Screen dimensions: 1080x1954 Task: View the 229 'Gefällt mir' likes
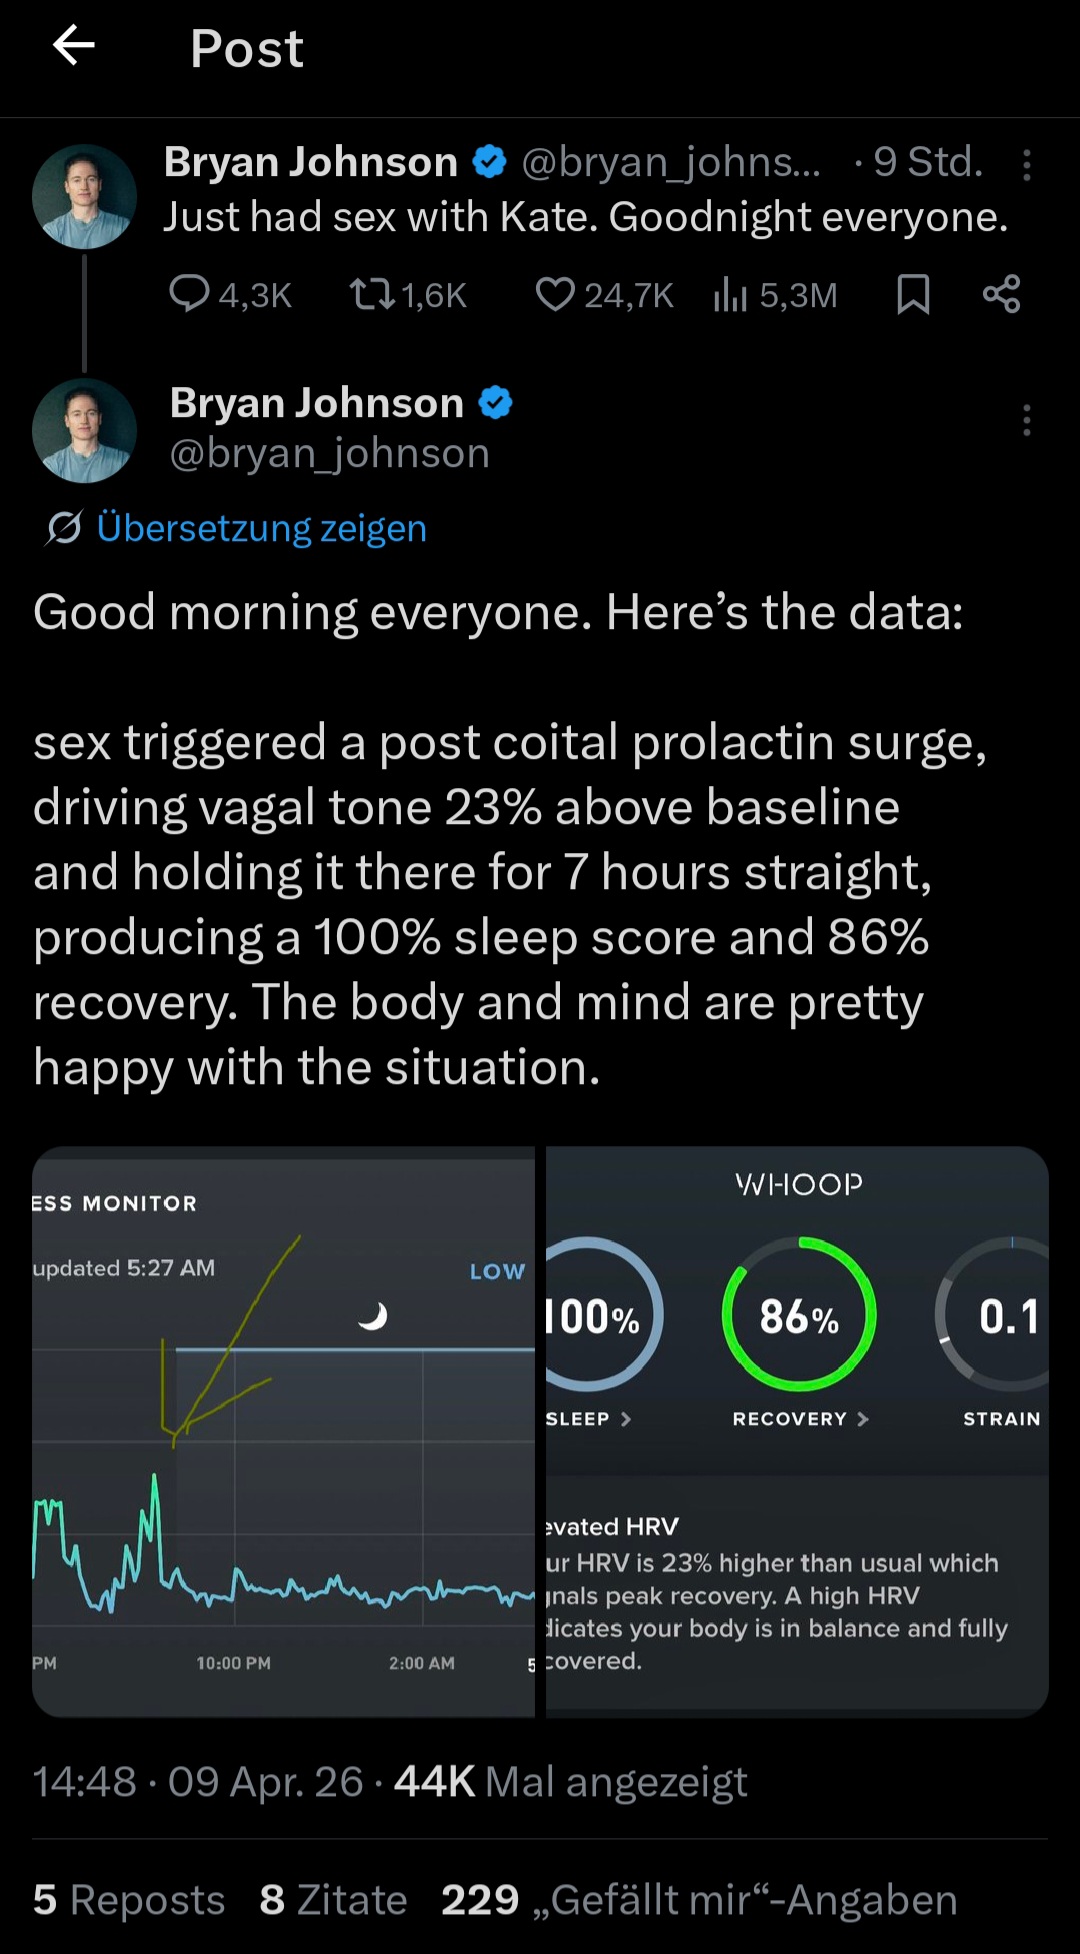coord(699,1900)
